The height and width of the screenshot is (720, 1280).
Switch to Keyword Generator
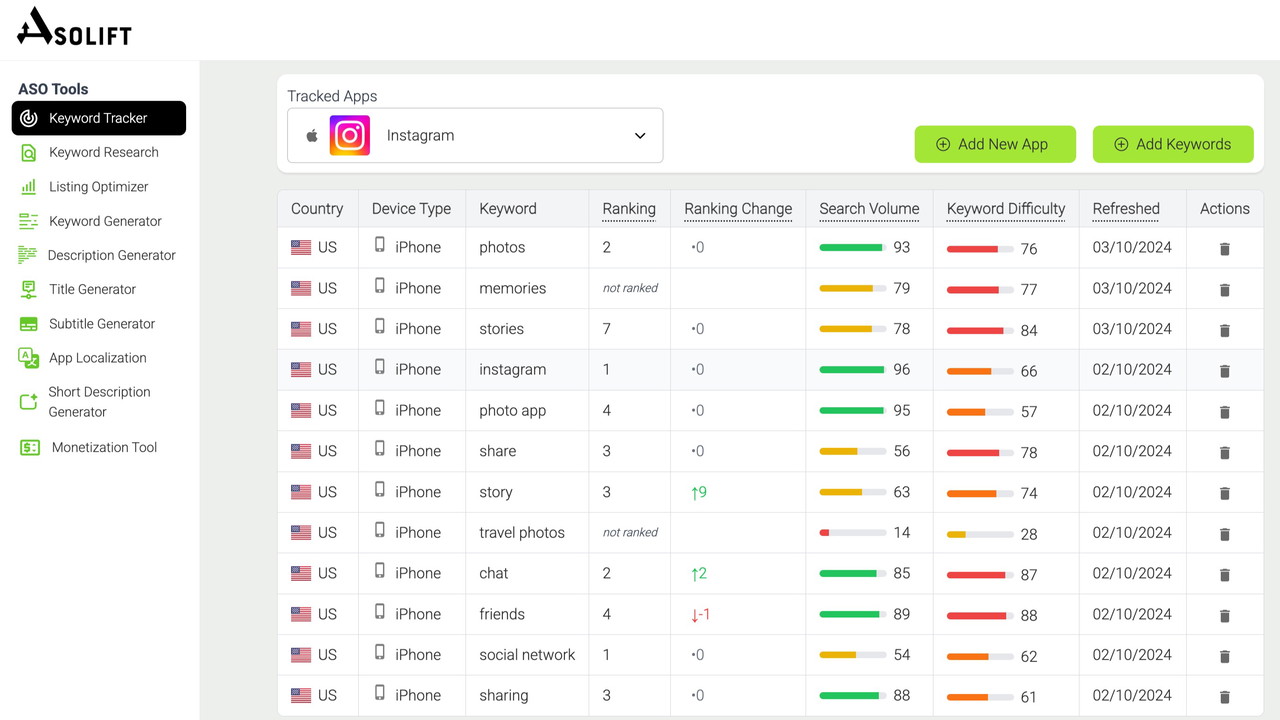[105, 221]
